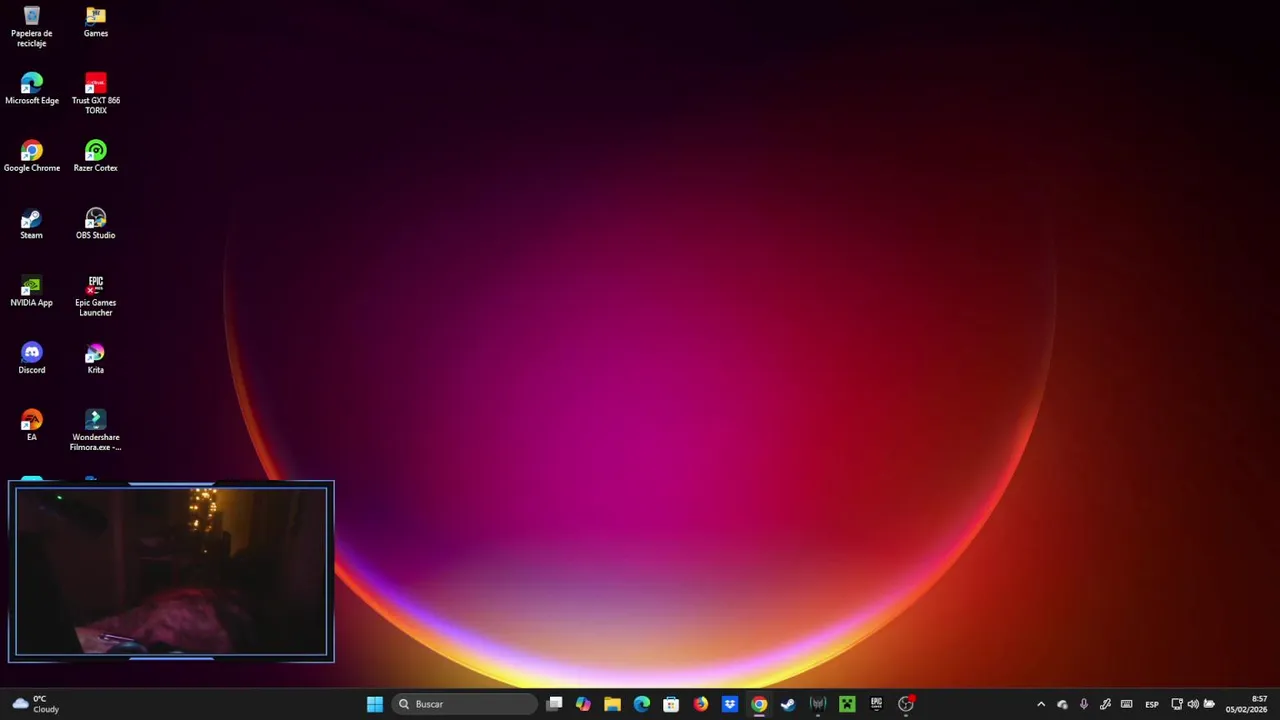Screen dimensions: 1280x720
Task: Select the Razer Cortex desktop shortcut
Action: (96, 157)
